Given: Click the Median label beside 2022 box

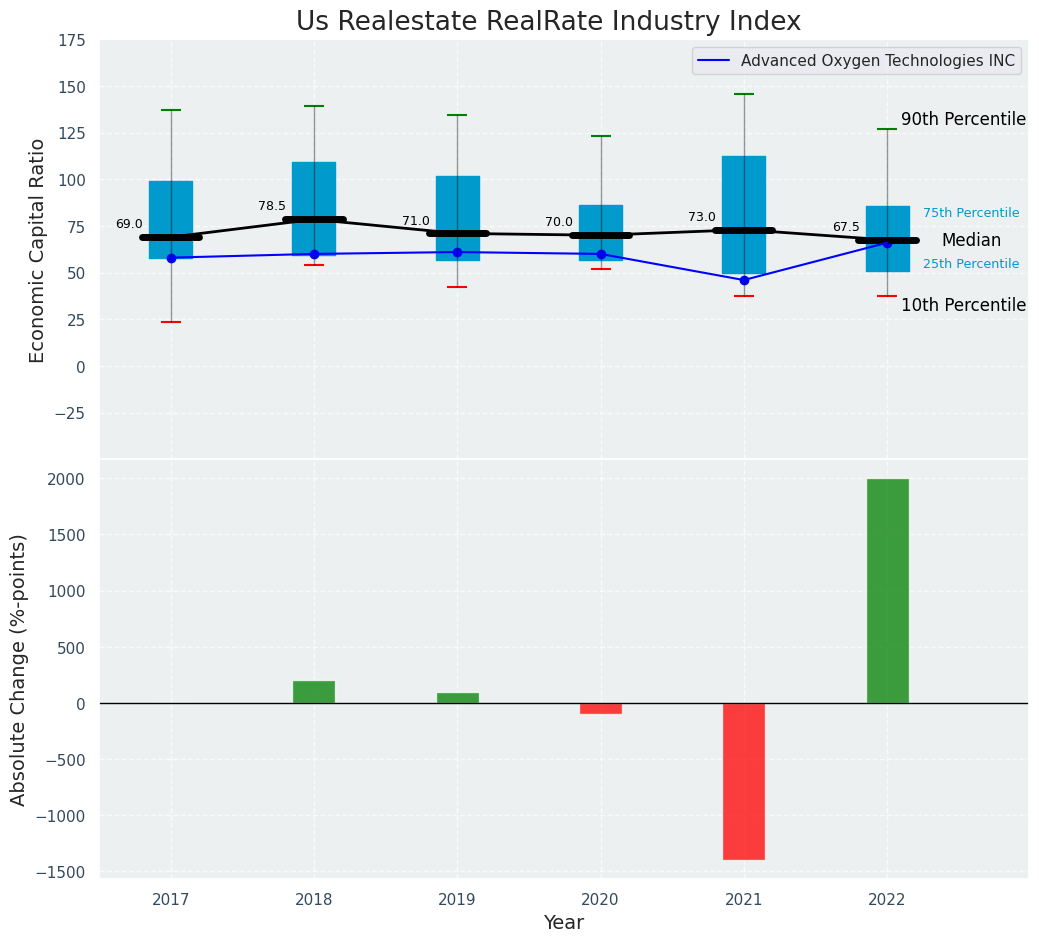Looking at the screenshot, I should tap(970, 241).
